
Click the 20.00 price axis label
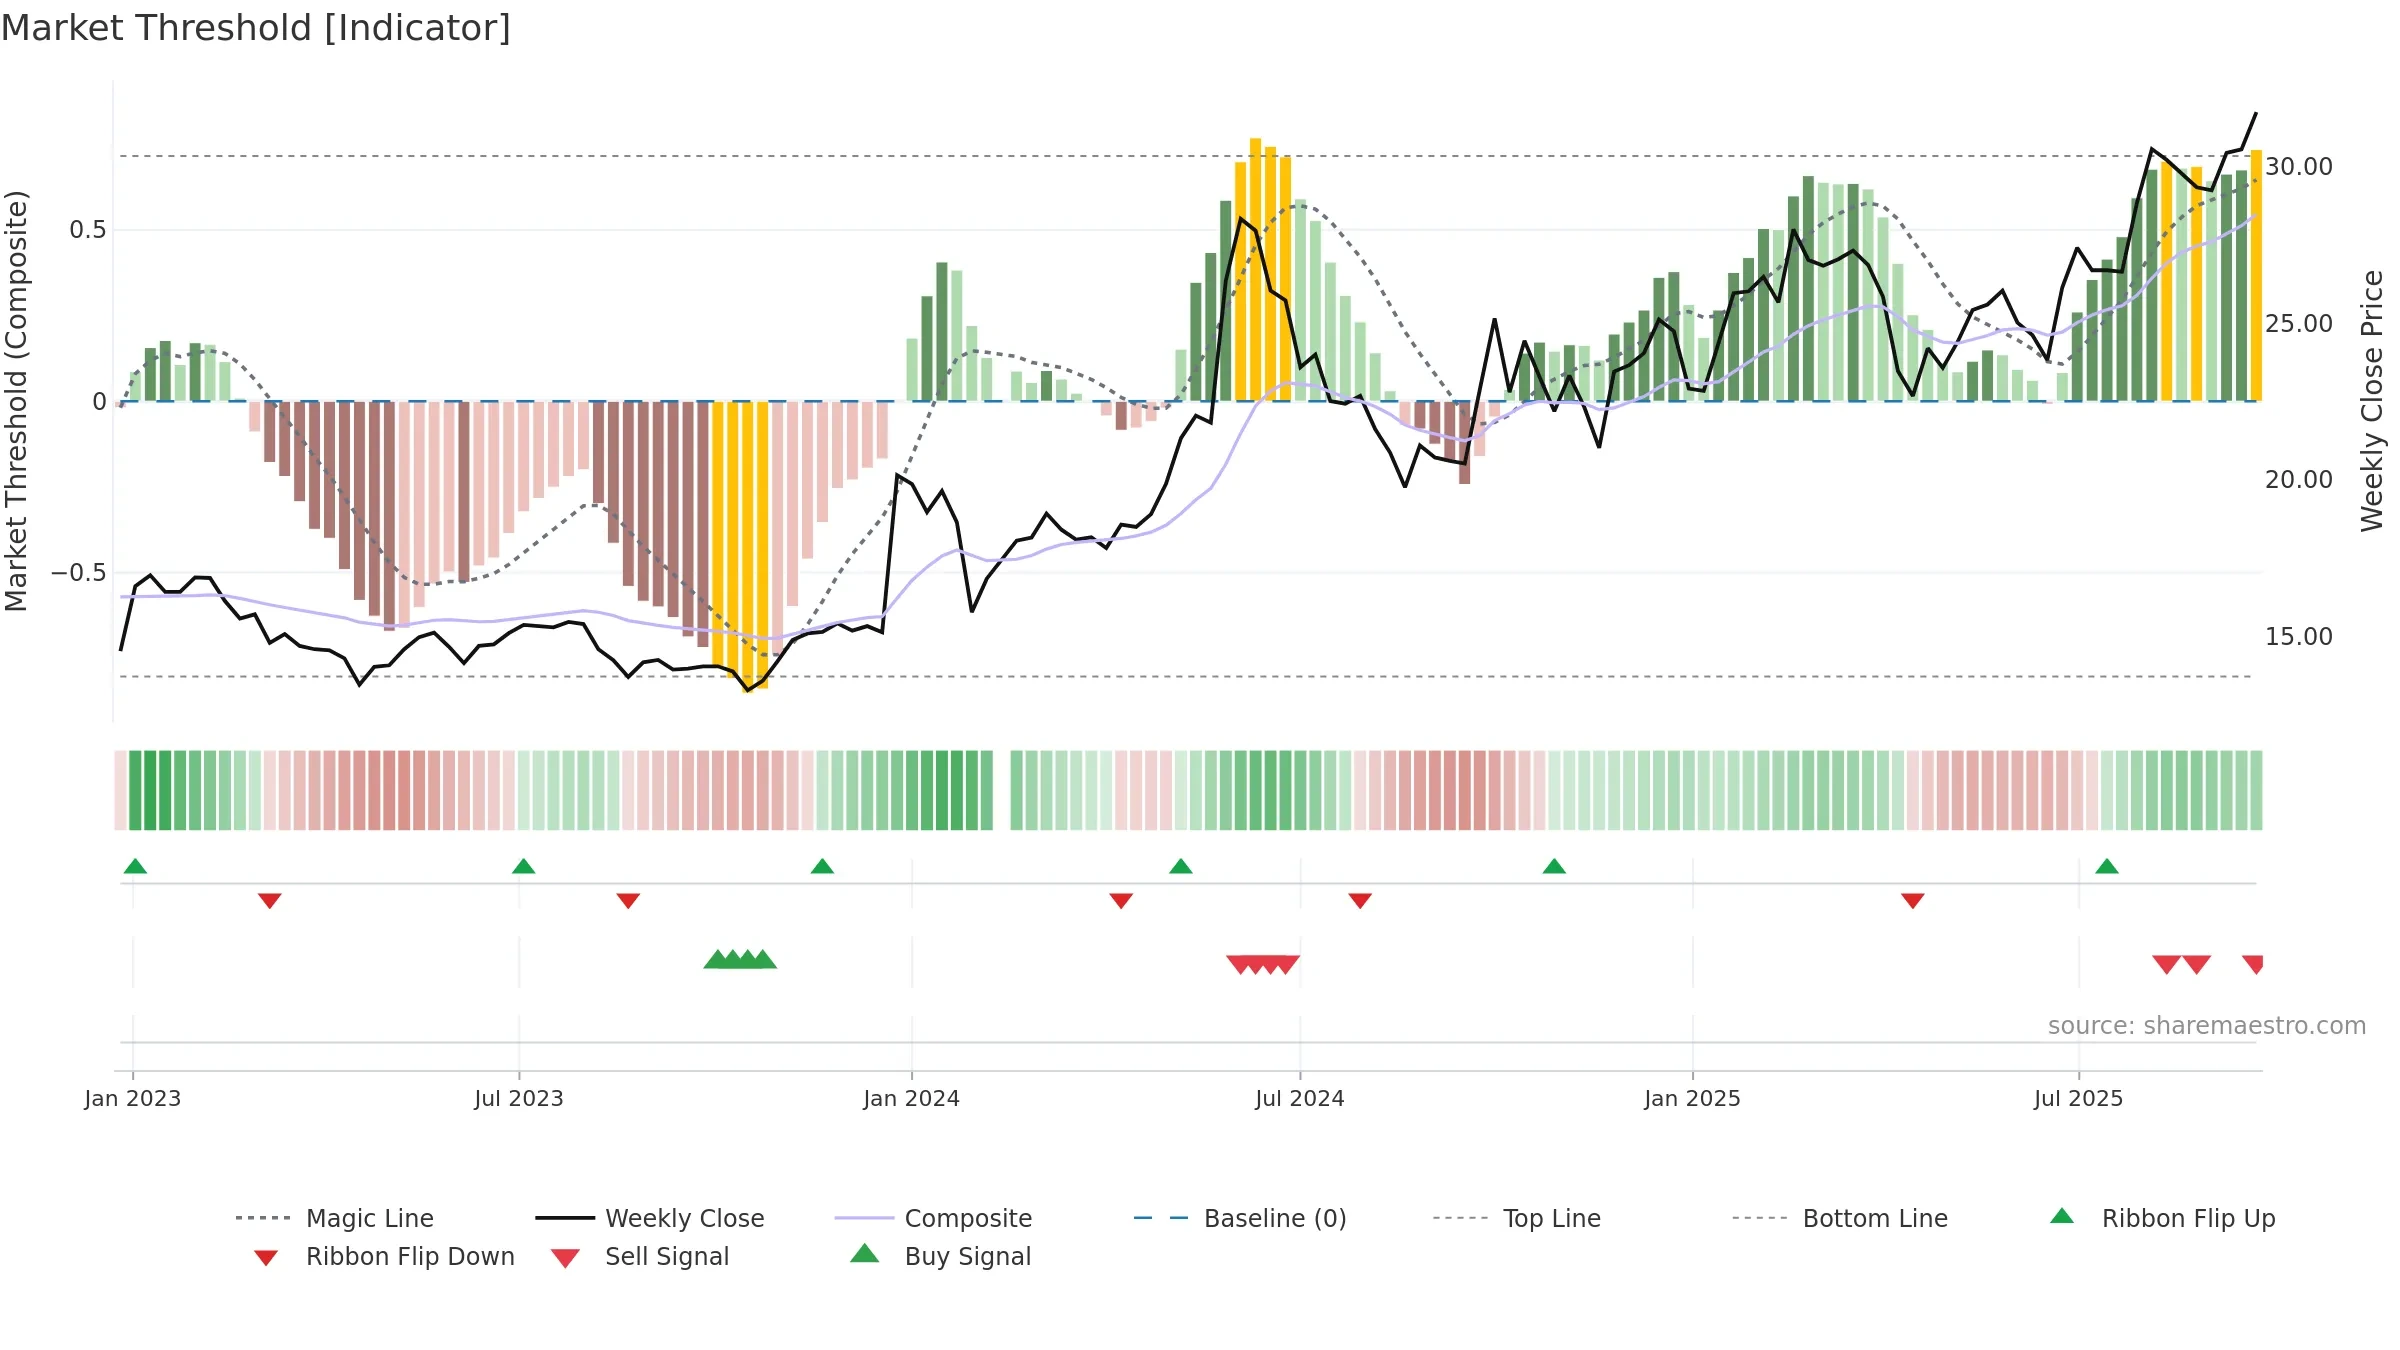tap(2299, 480)
